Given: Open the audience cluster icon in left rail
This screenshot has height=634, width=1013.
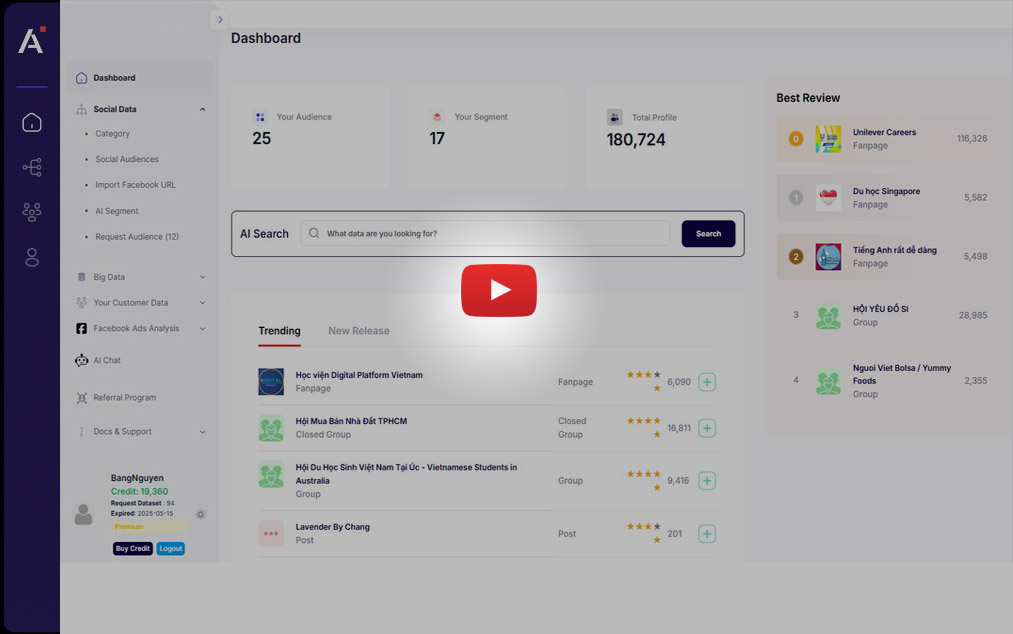Looking at the screenshot, I should click(32, 212).
